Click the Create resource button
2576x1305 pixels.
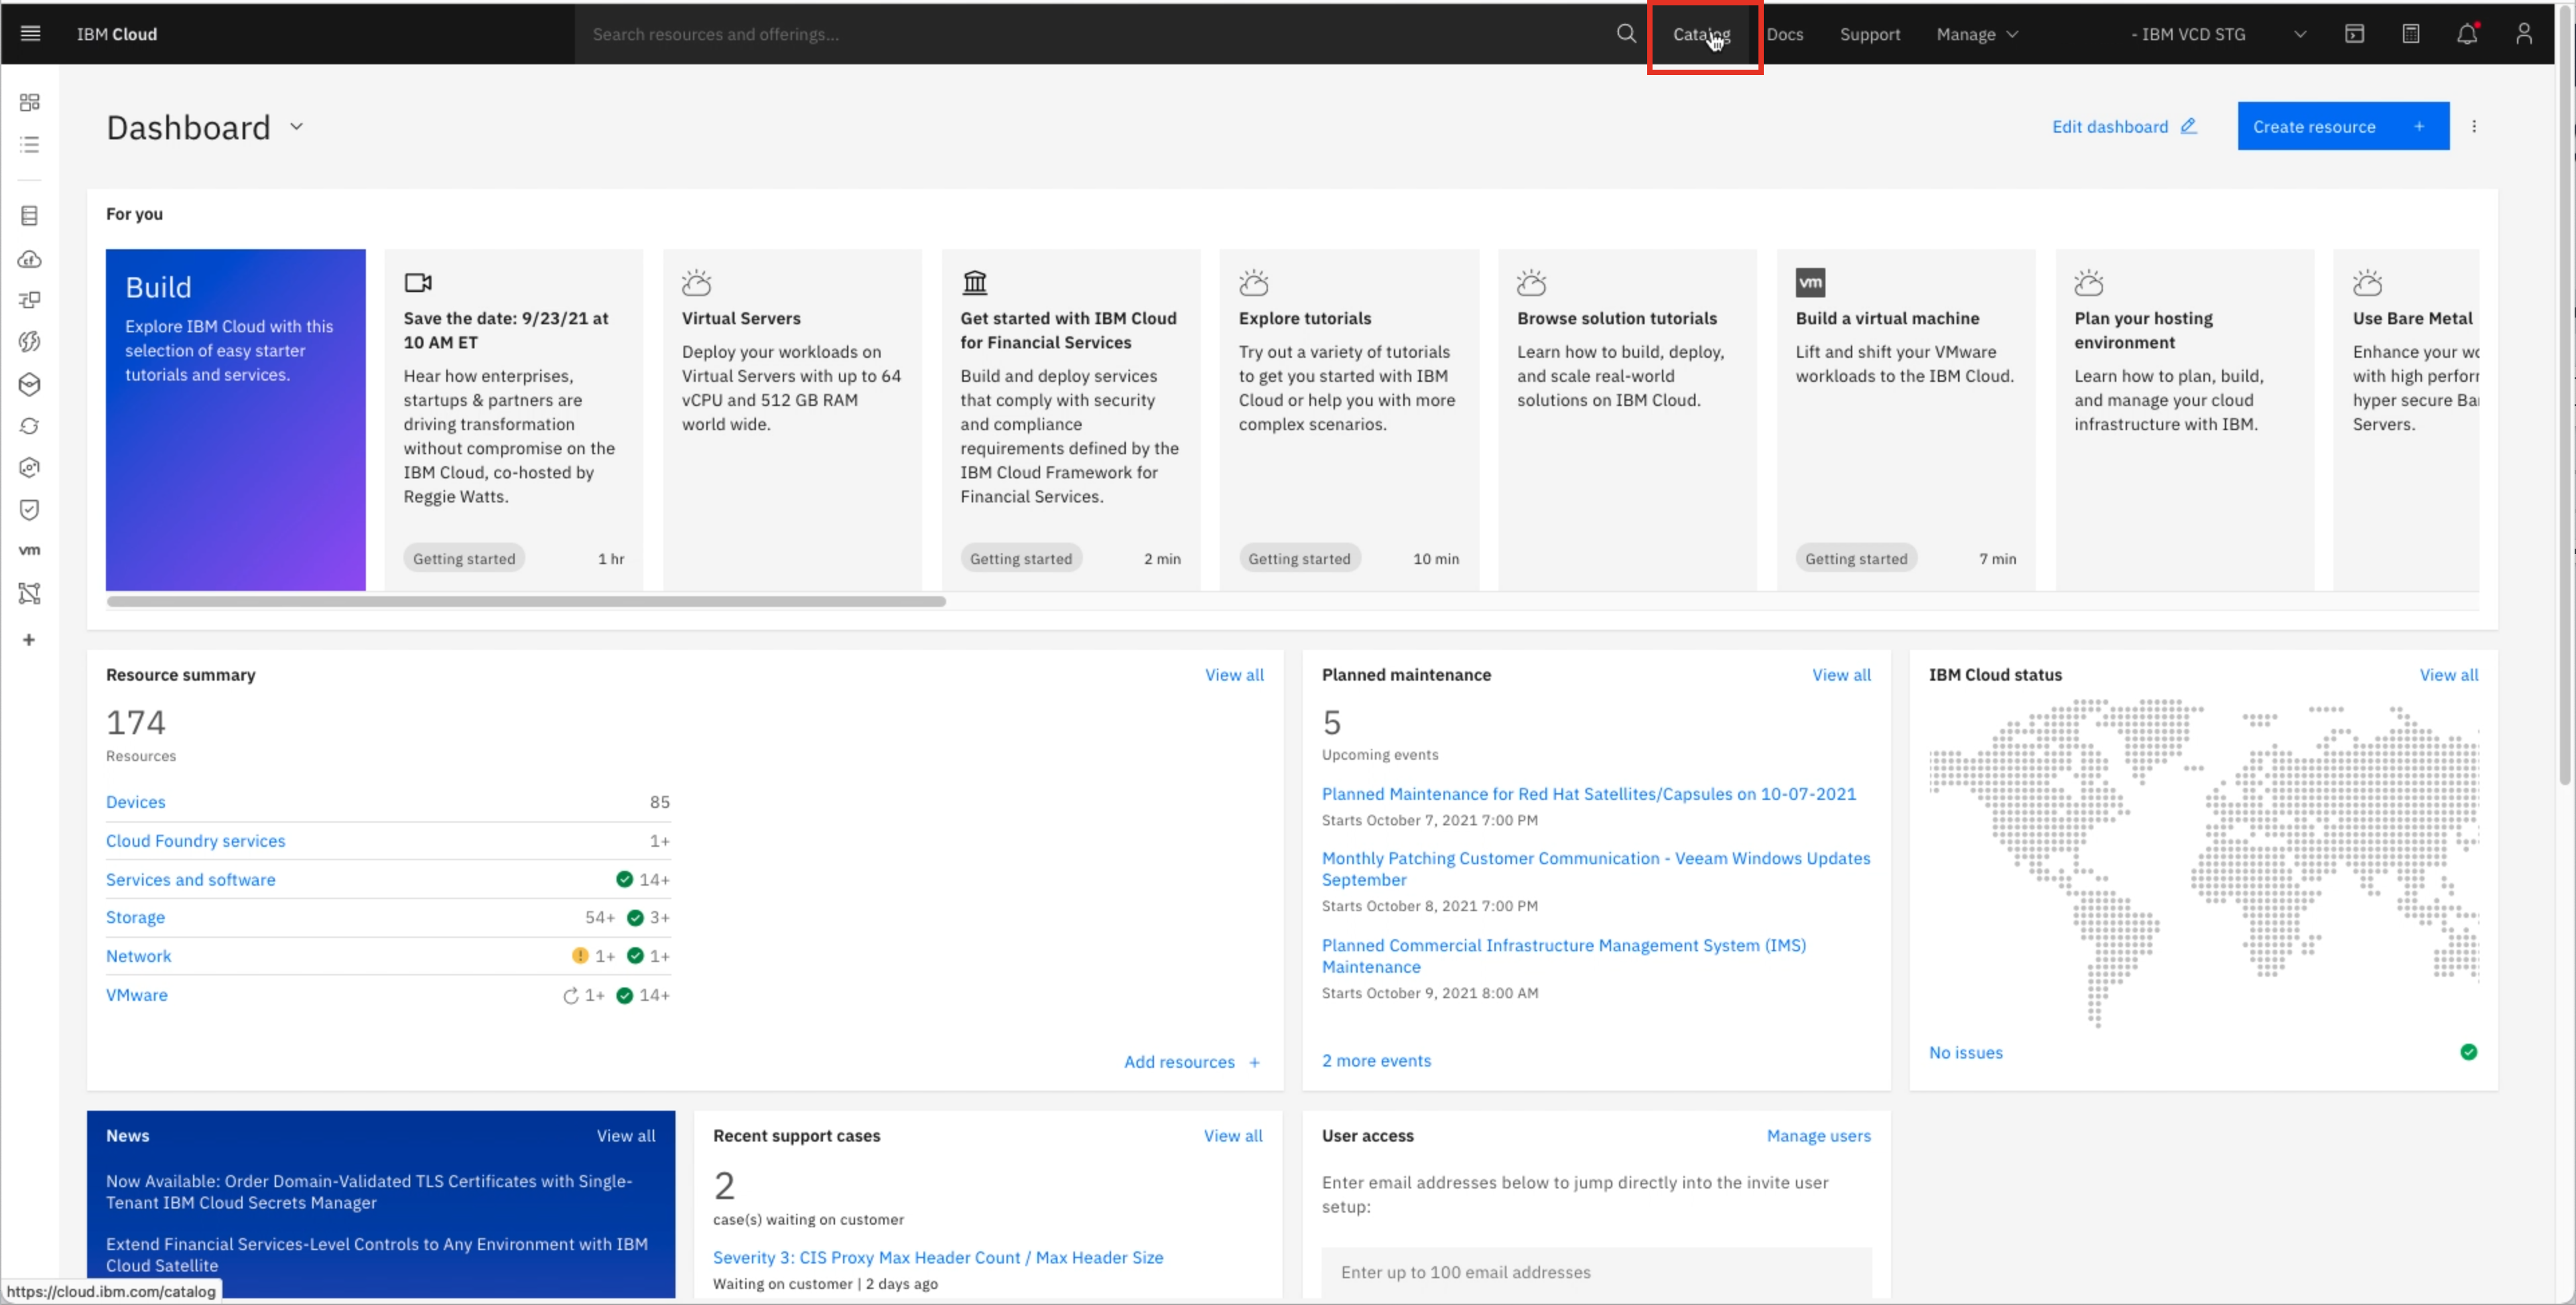[2342, 127]
